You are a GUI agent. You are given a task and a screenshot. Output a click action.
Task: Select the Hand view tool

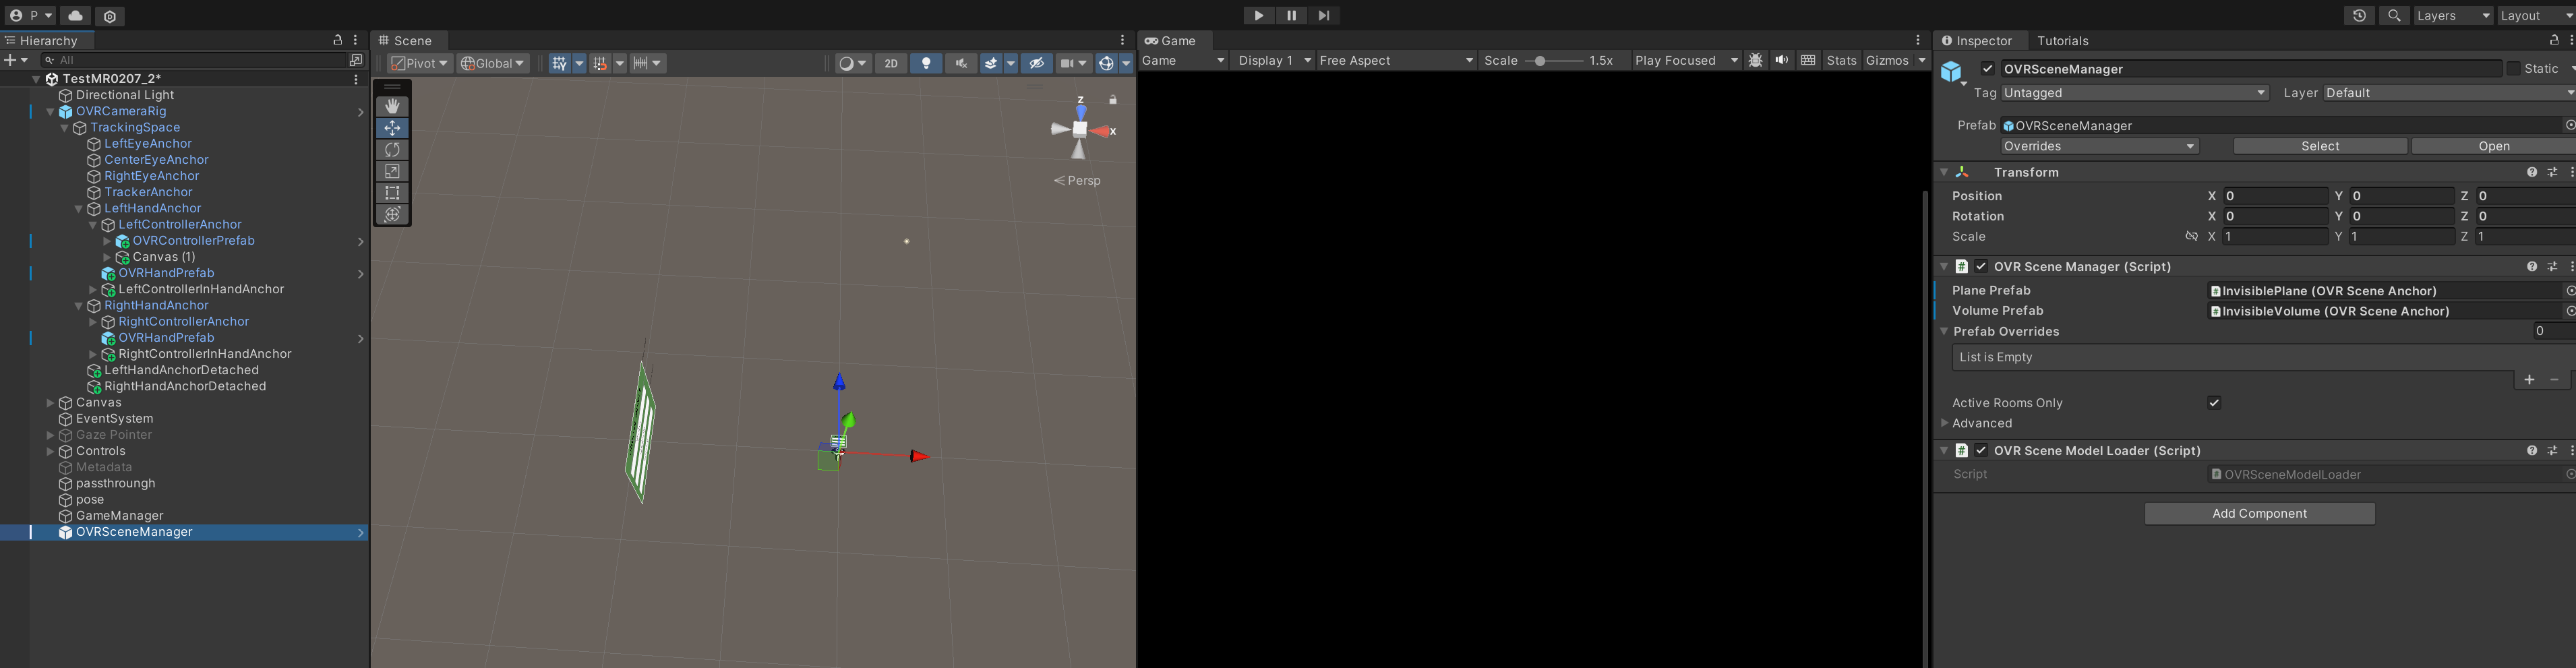click(x=392, y=106)
